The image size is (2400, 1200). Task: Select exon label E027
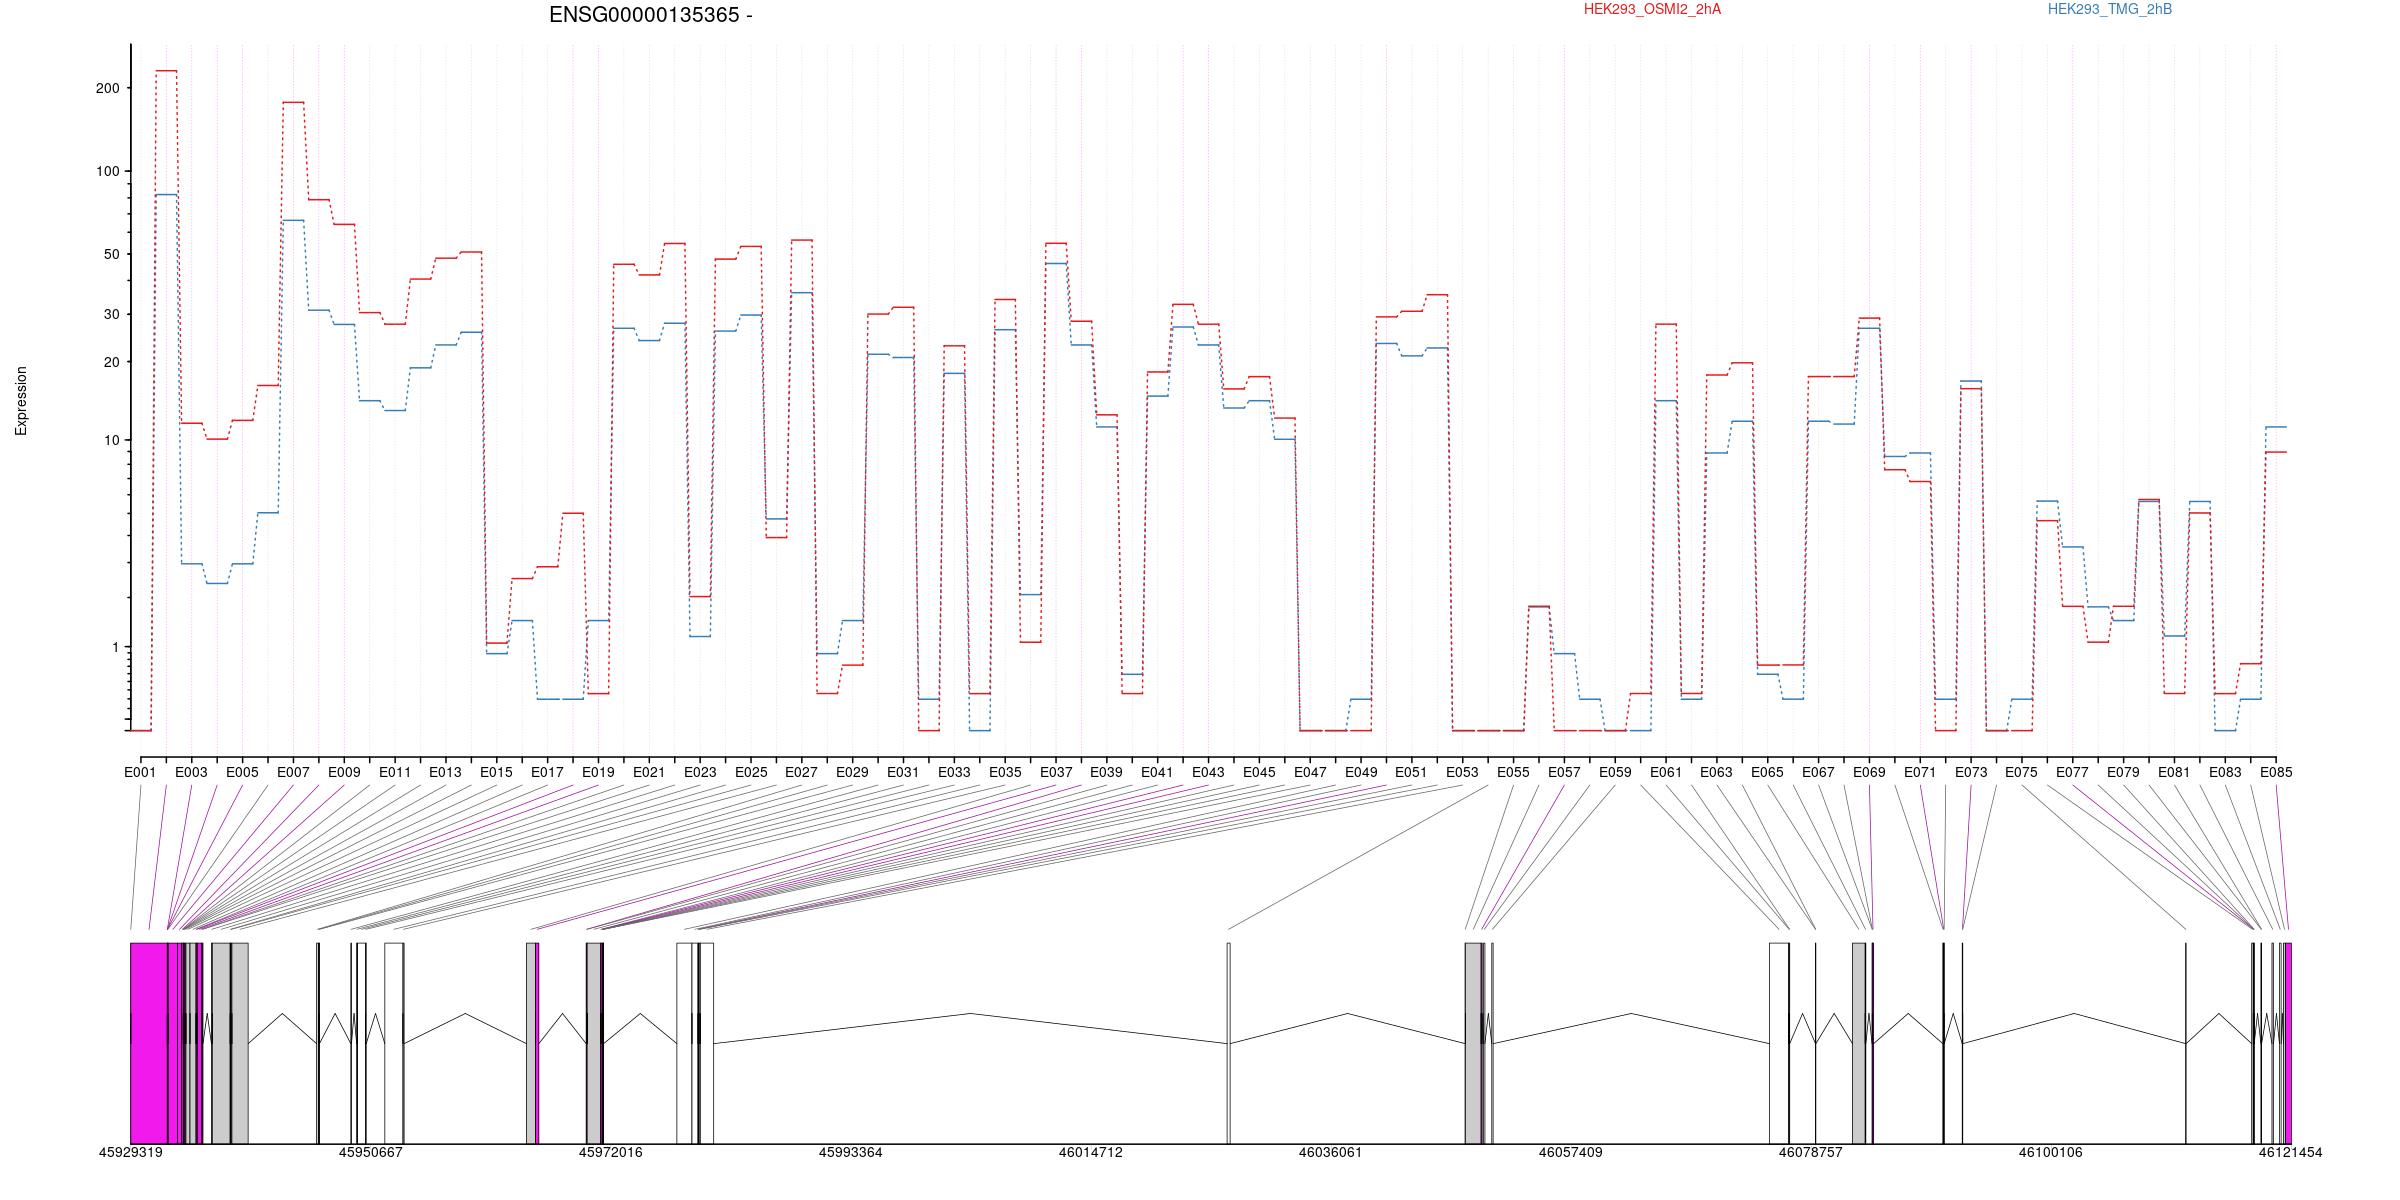801,772
